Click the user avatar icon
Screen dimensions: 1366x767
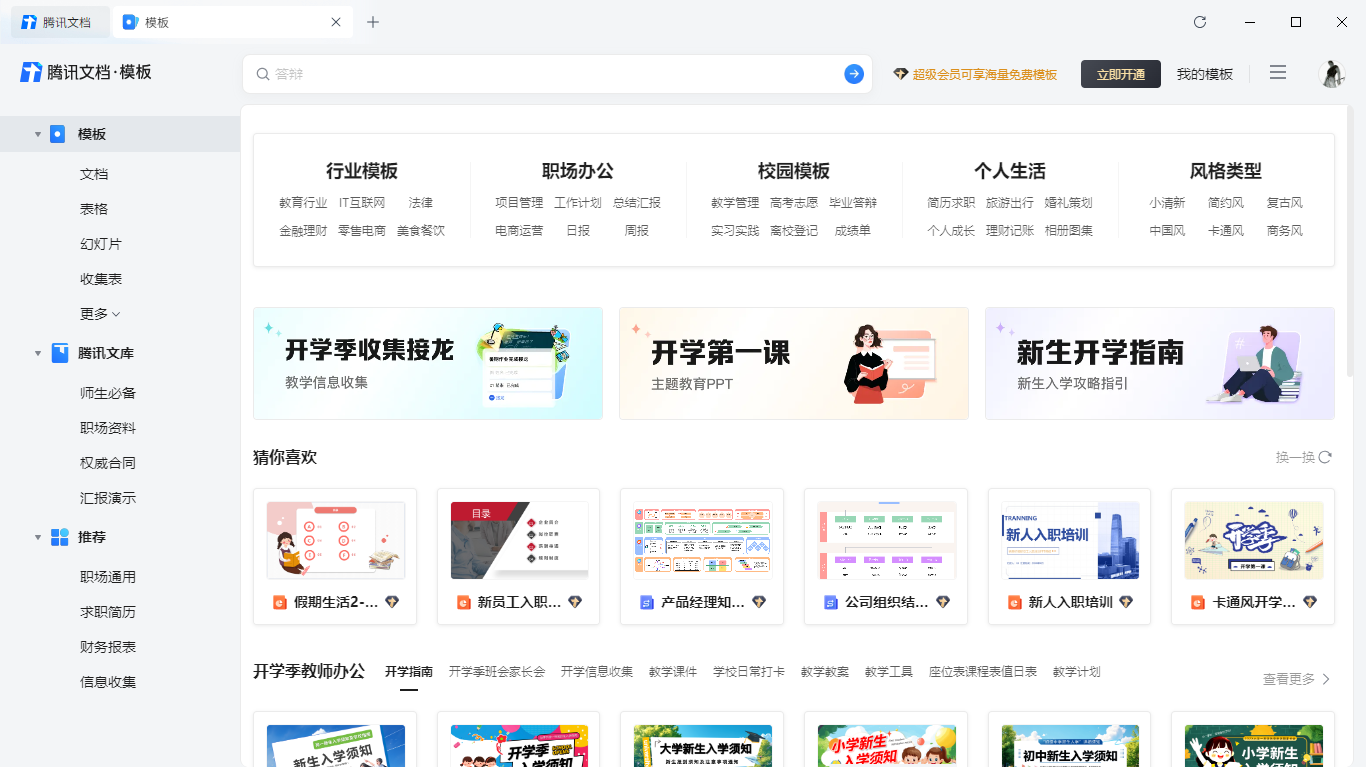(1333, 72)
